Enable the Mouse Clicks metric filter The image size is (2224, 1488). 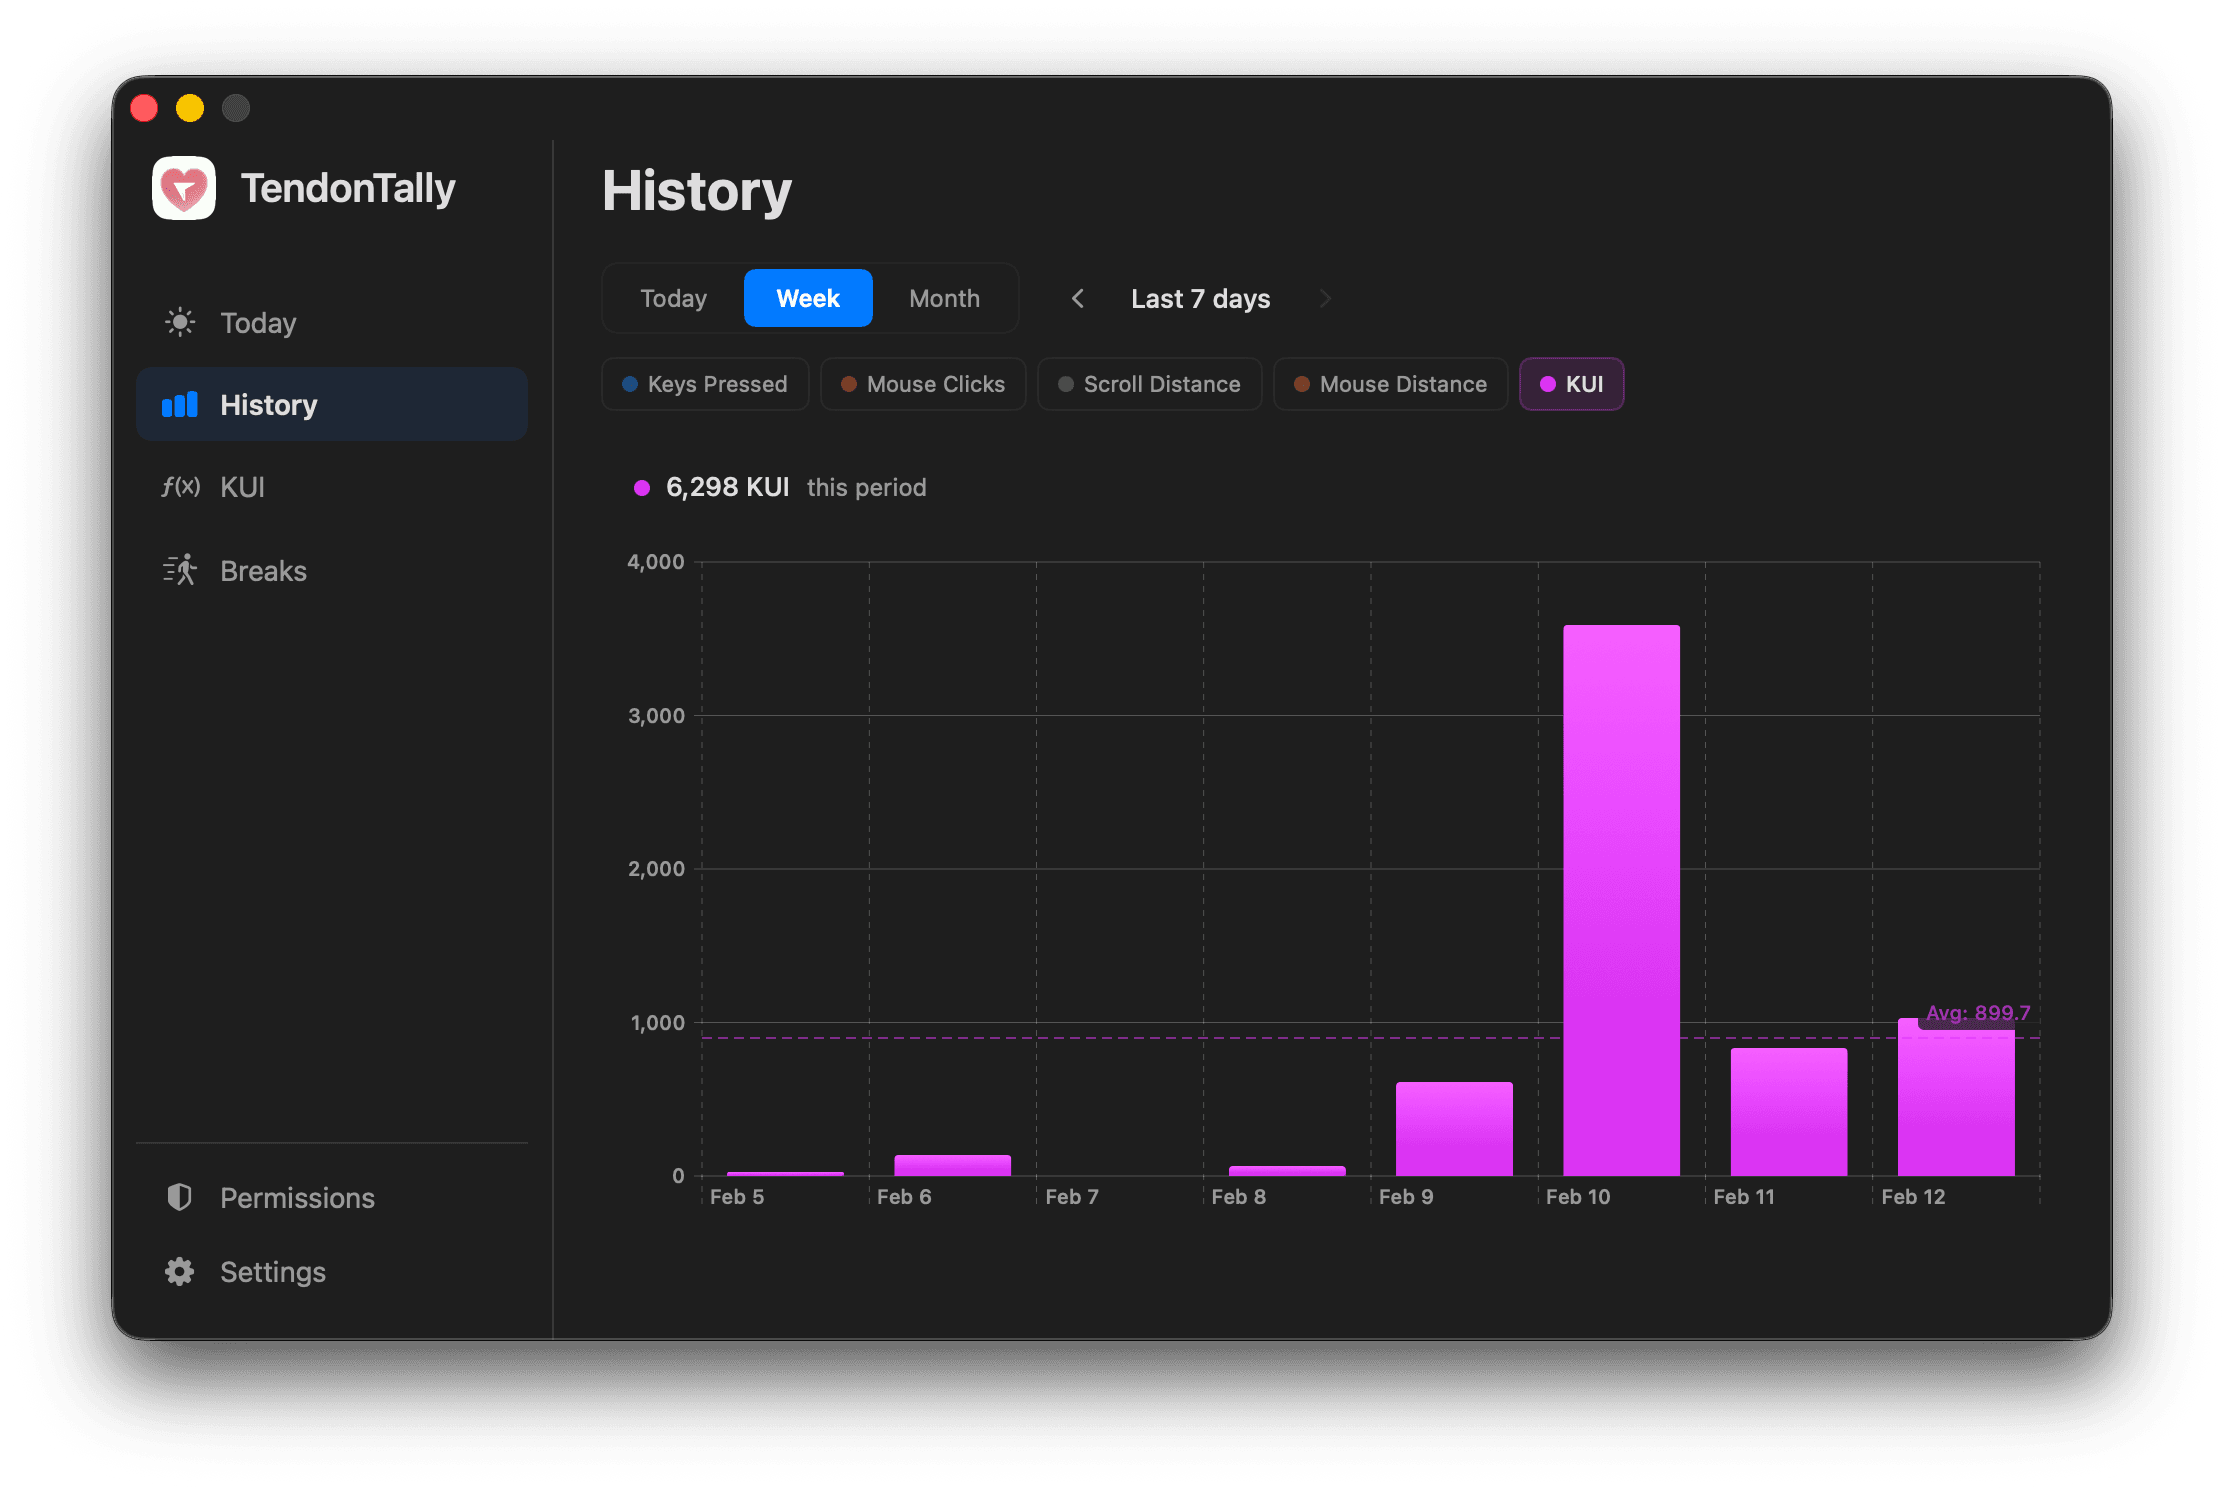click(x=922, y=384)
